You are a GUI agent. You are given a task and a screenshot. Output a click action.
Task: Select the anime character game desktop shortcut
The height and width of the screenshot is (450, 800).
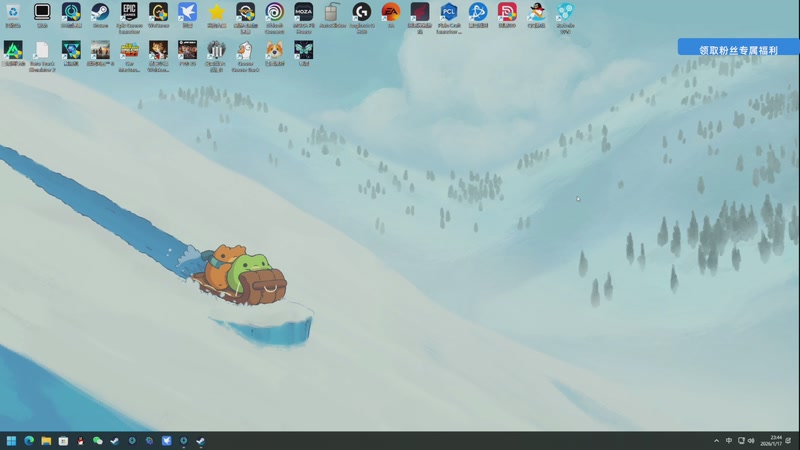(x=158, y=56)
